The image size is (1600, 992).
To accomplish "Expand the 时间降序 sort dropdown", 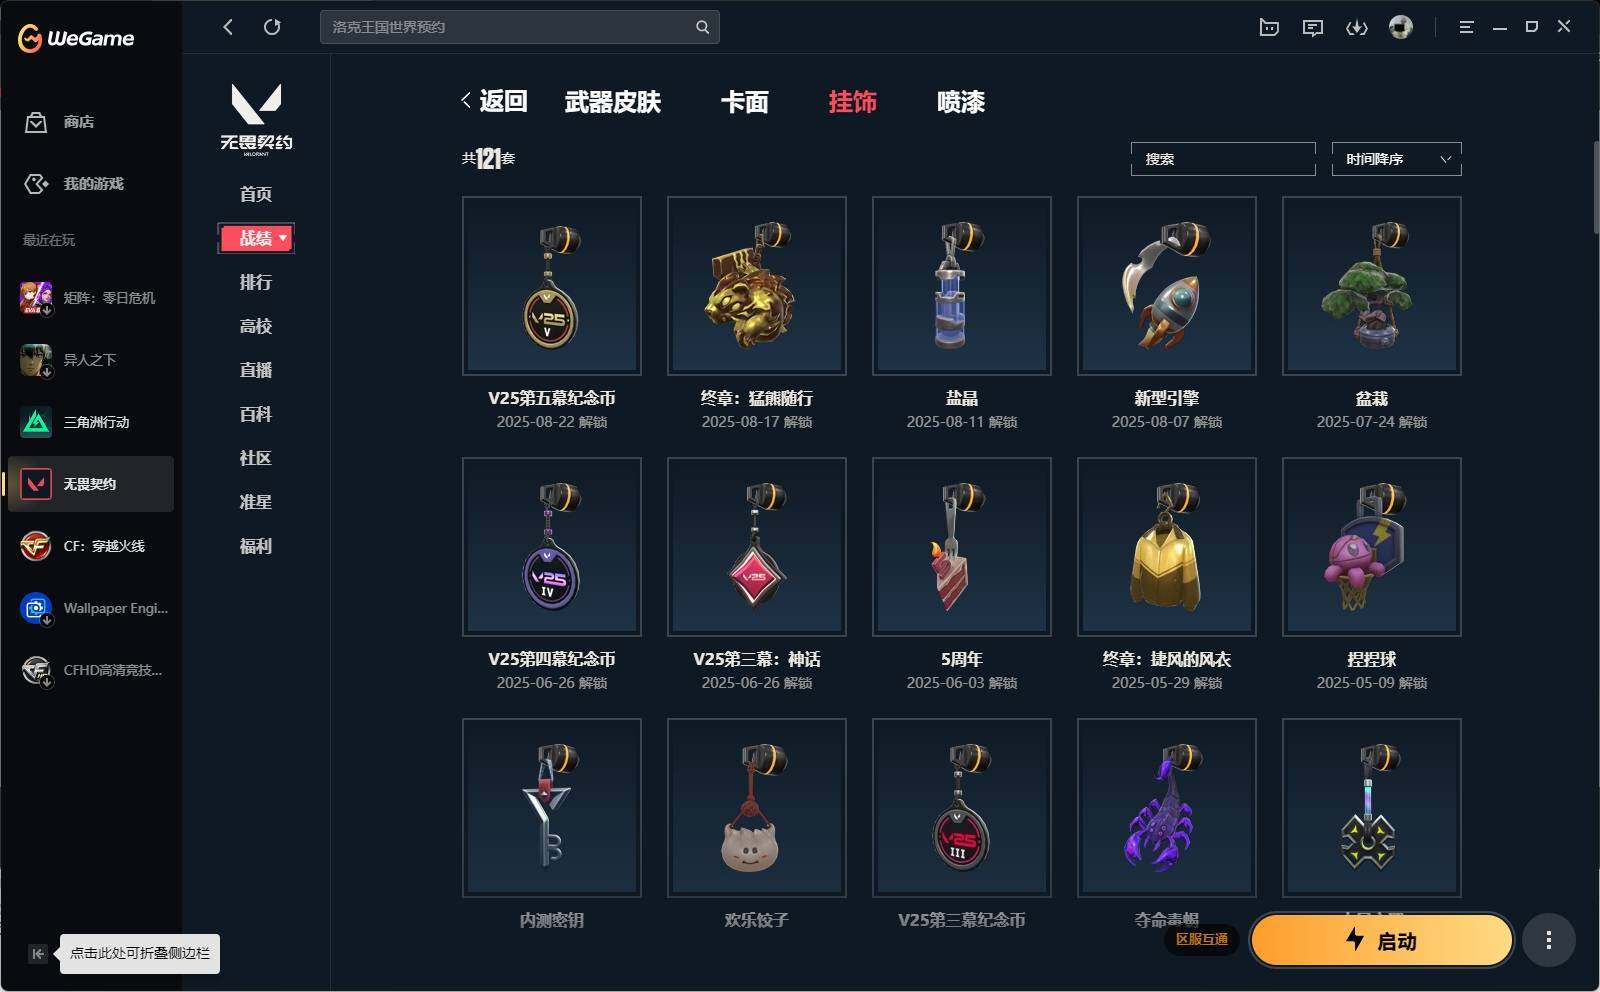I will (1396, 159).
